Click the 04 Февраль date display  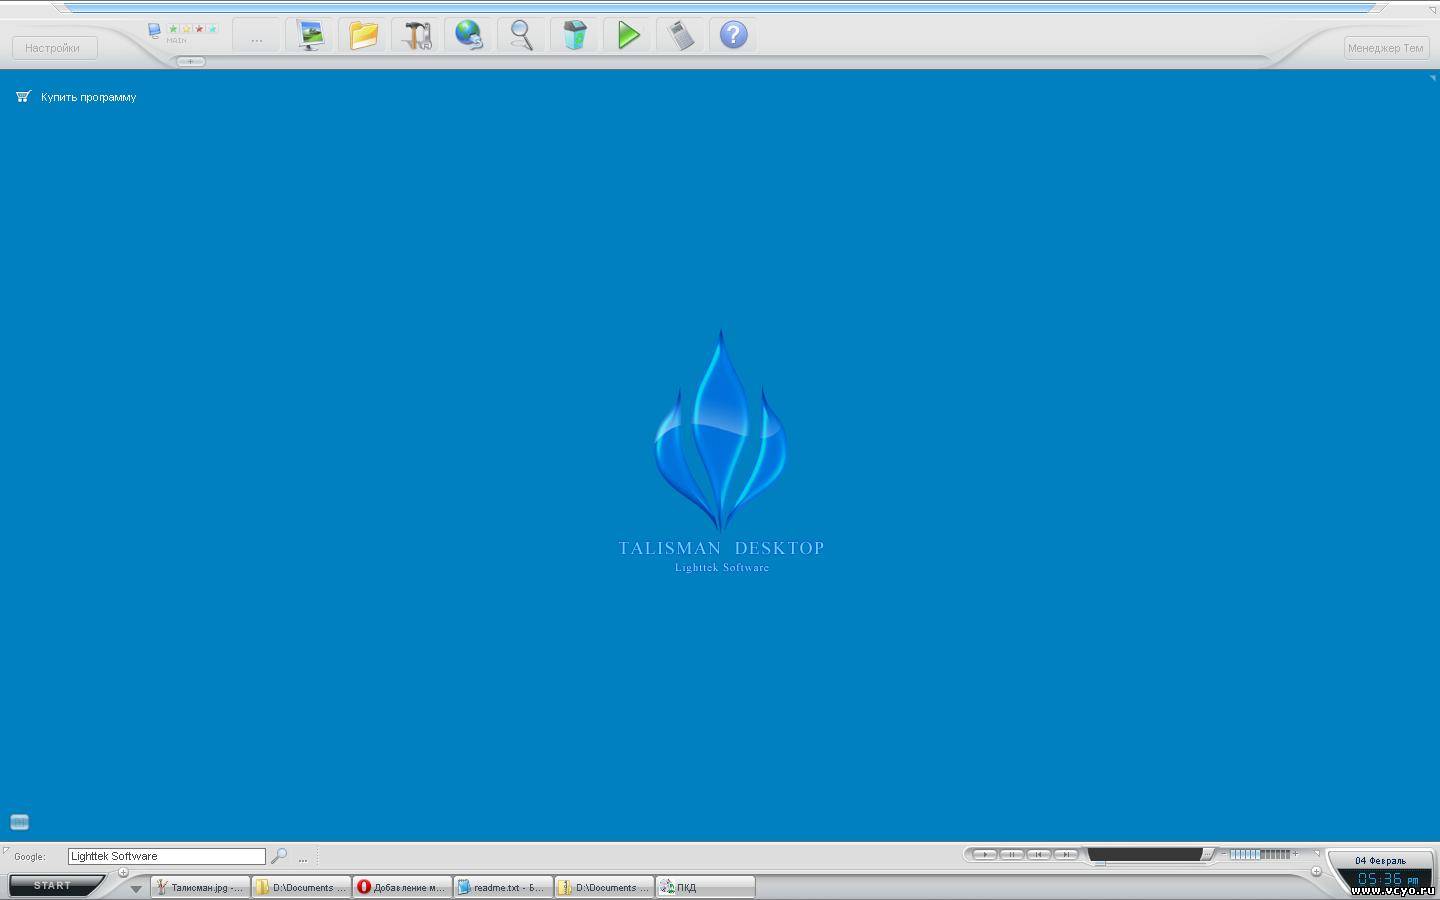pos(1380,861)
